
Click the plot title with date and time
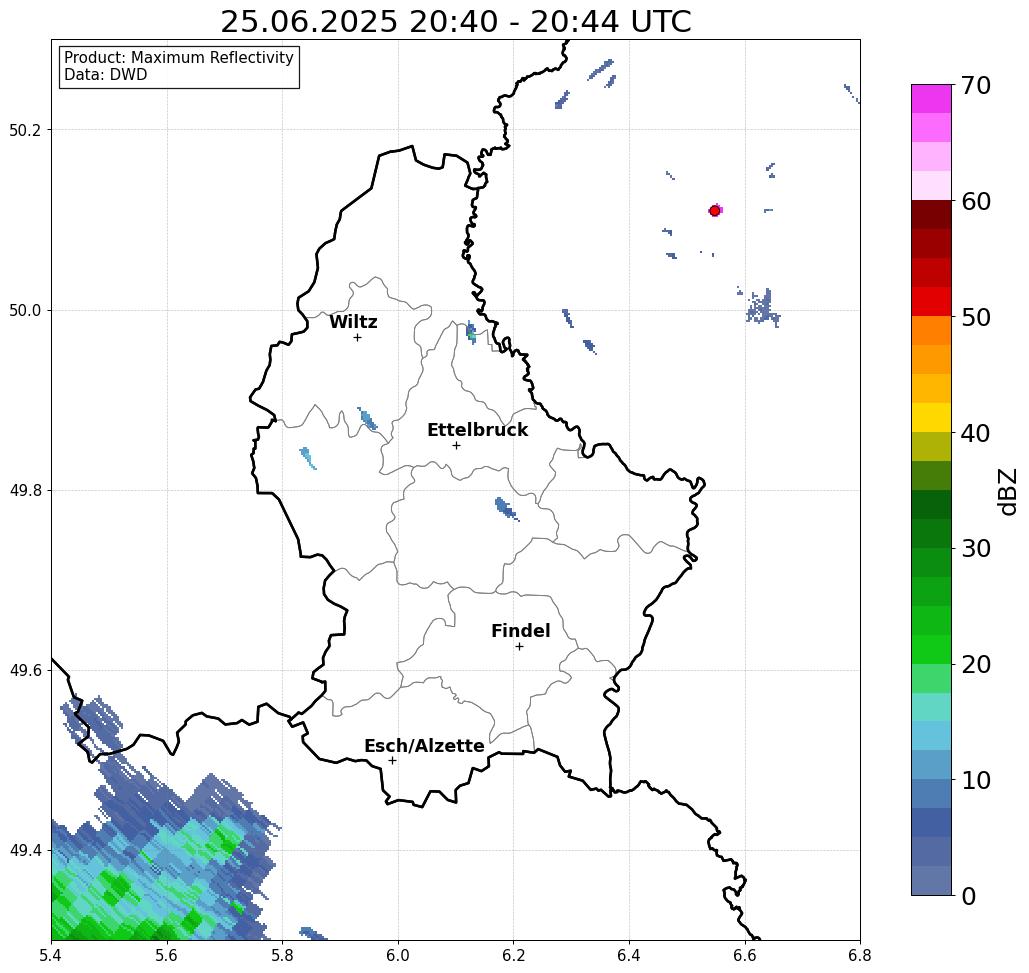click(455, 22)
